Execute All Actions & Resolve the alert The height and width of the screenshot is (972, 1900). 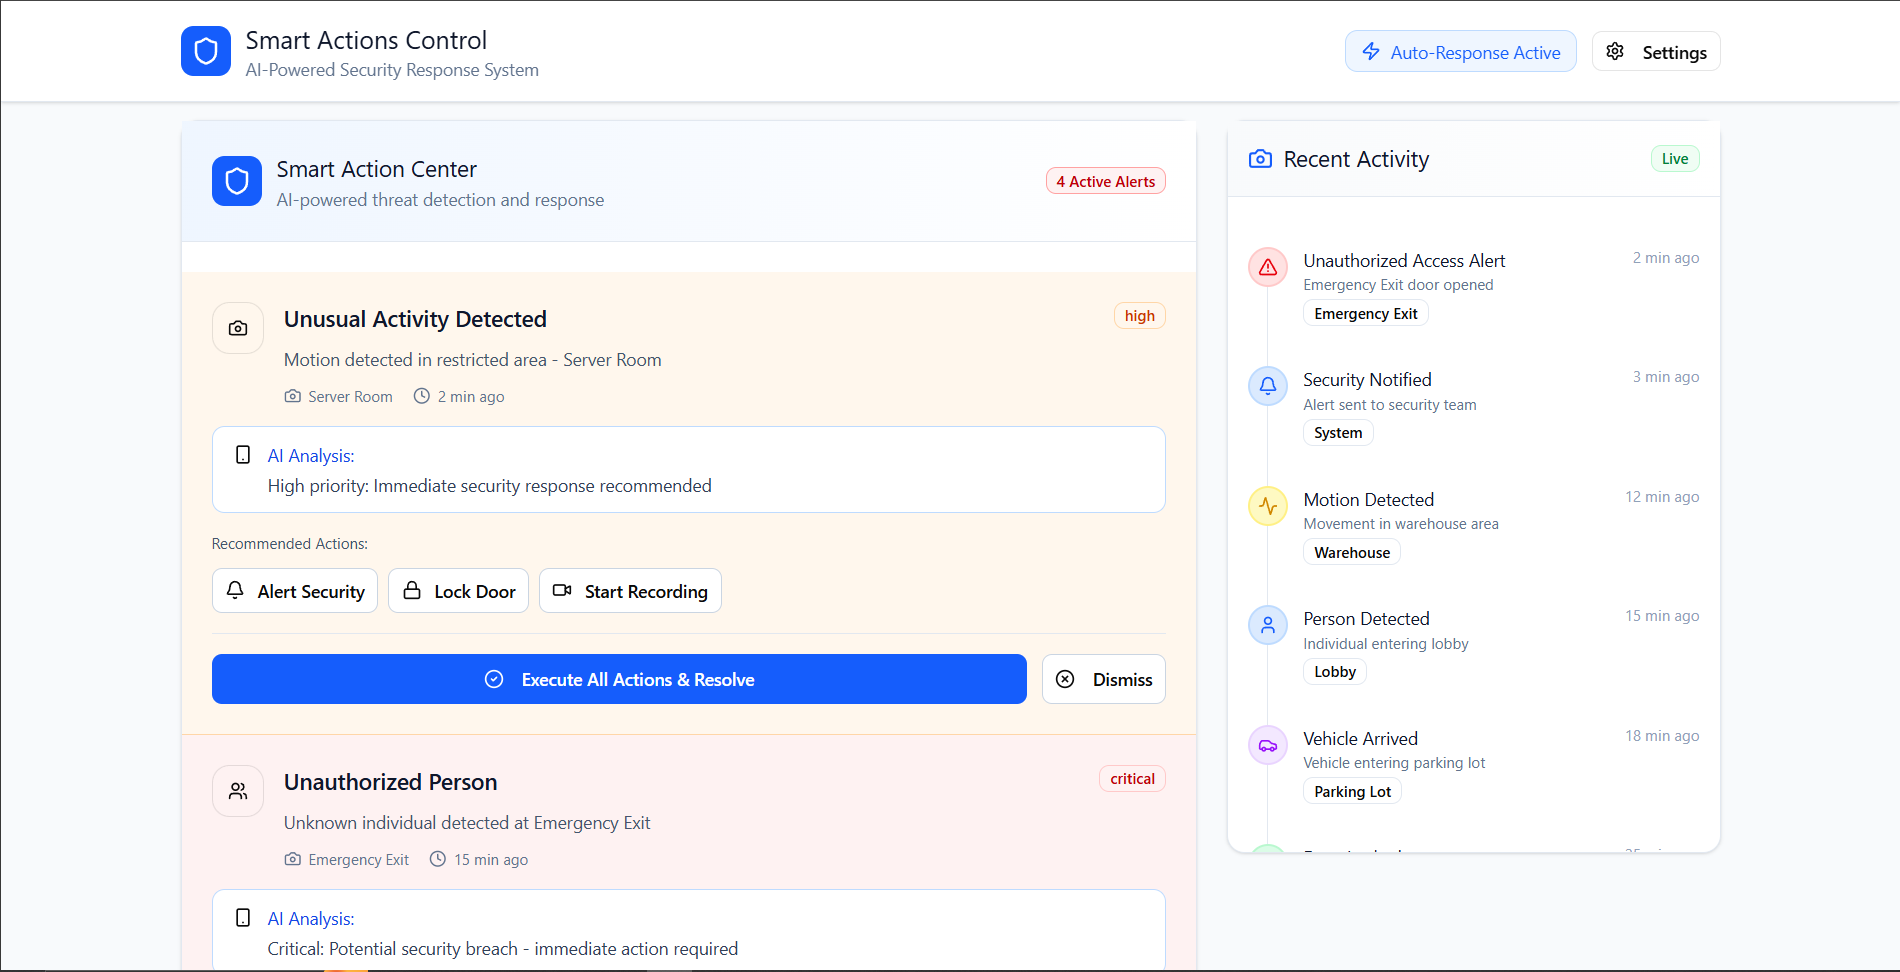[x=619, y=679]
